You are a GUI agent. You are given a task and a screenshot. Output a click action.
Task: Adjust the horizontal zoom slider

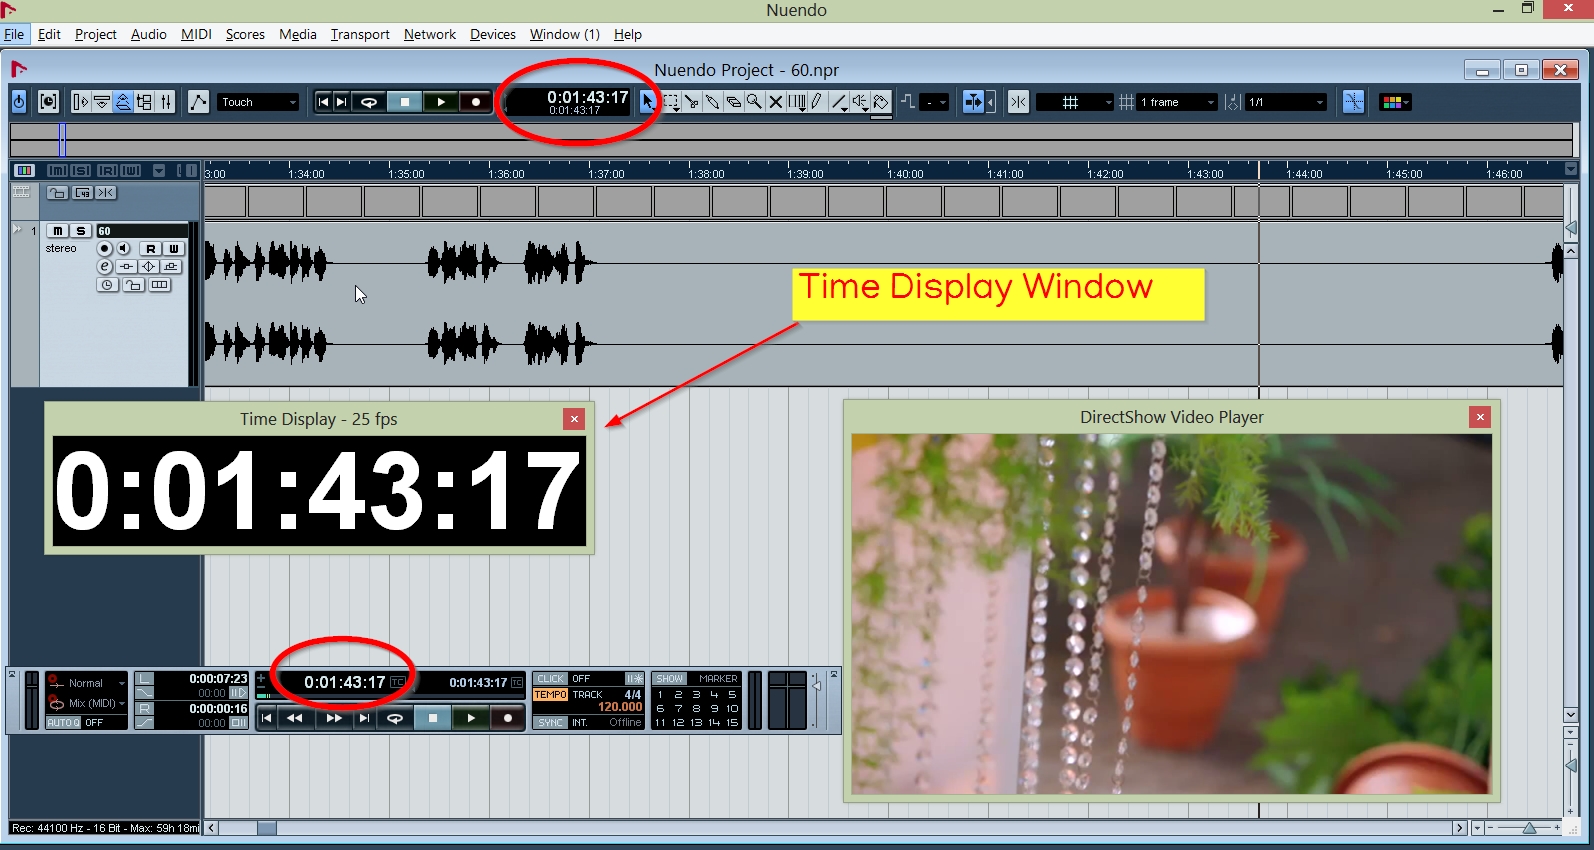(x=1529, y=828)
